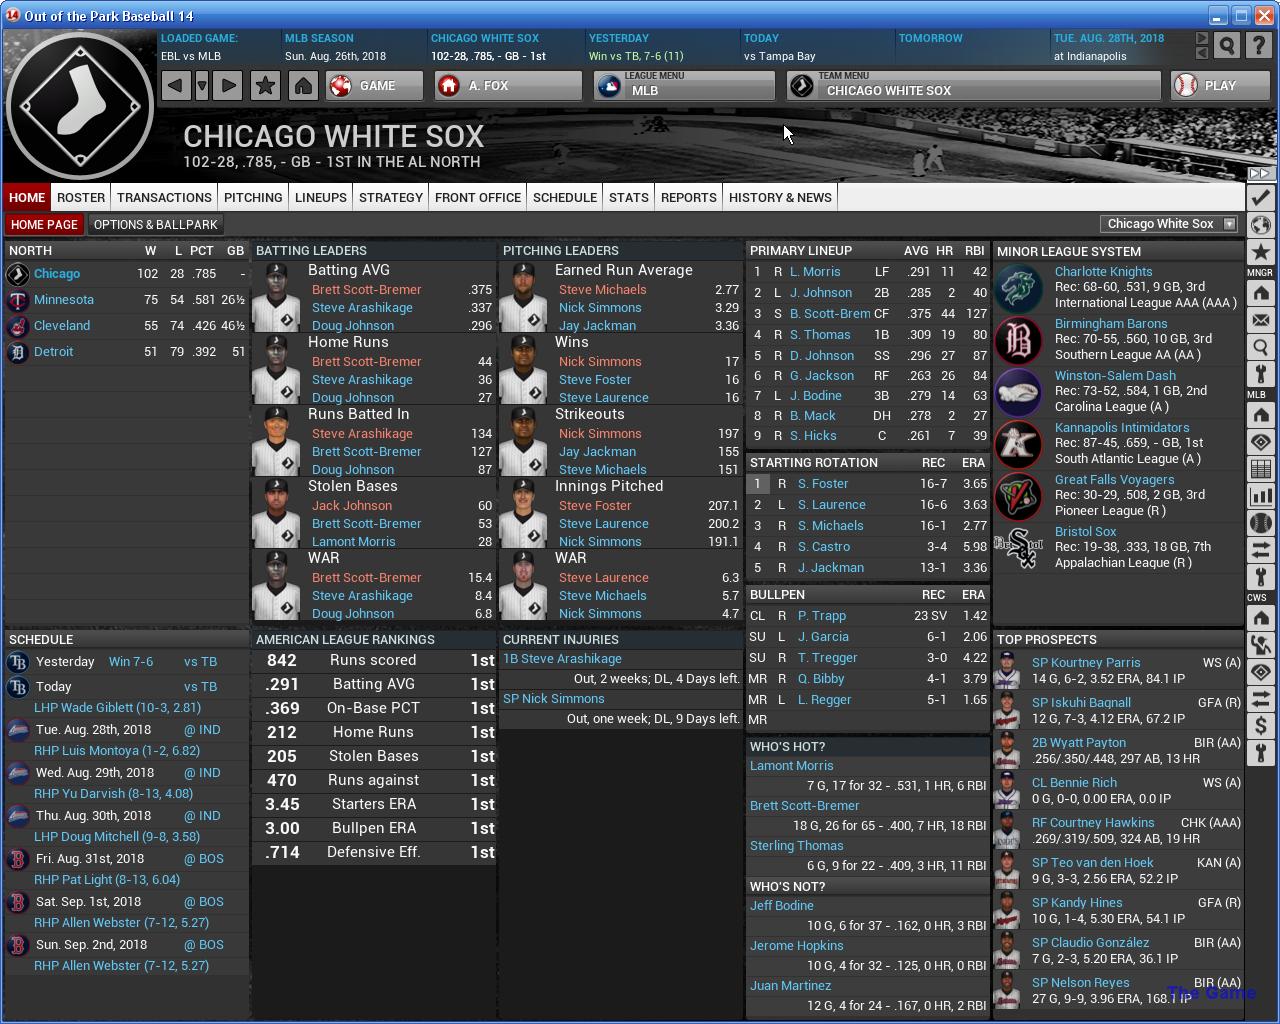Open the A. FOX manager menu
Image resolution: width=1280 pixels, height=1024 pixels.
[508, 86]
